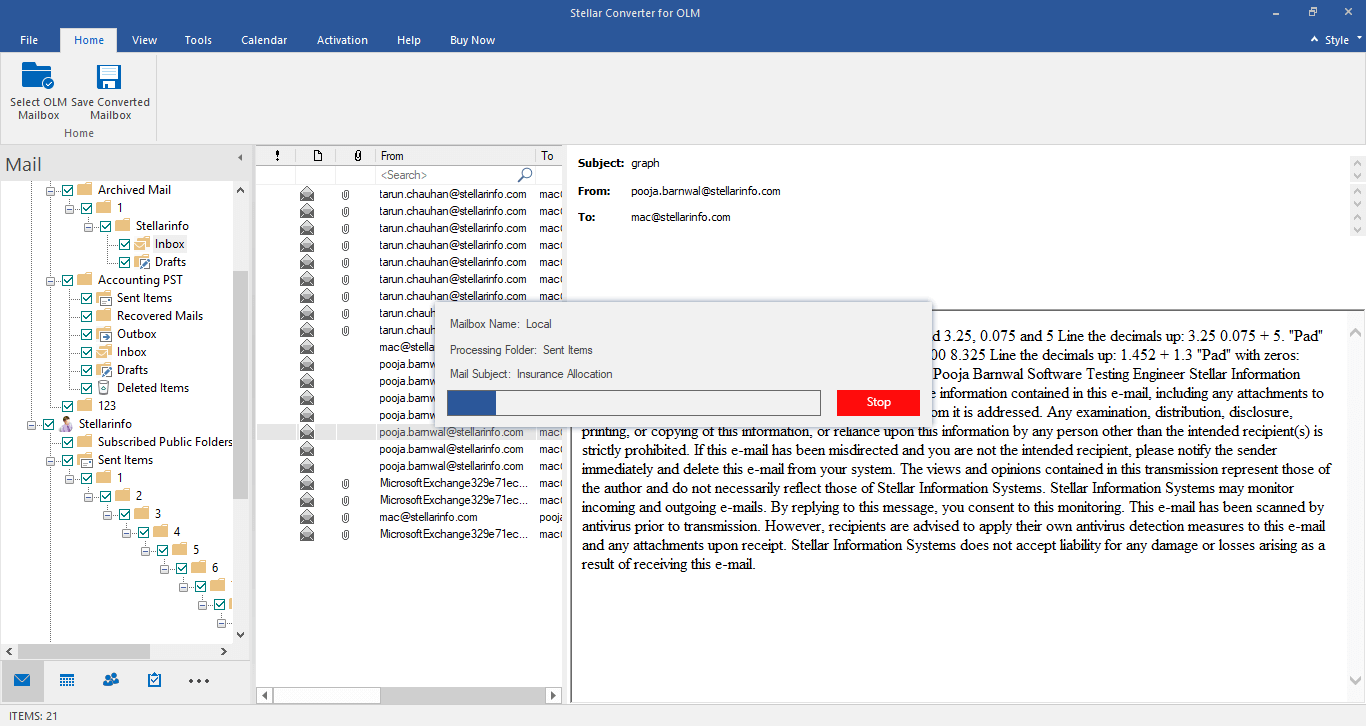The height and width of the screenshot is (726, 1366).
Task: Collapse the Accounting PST tree node
Action: click(x=51, y=280)
